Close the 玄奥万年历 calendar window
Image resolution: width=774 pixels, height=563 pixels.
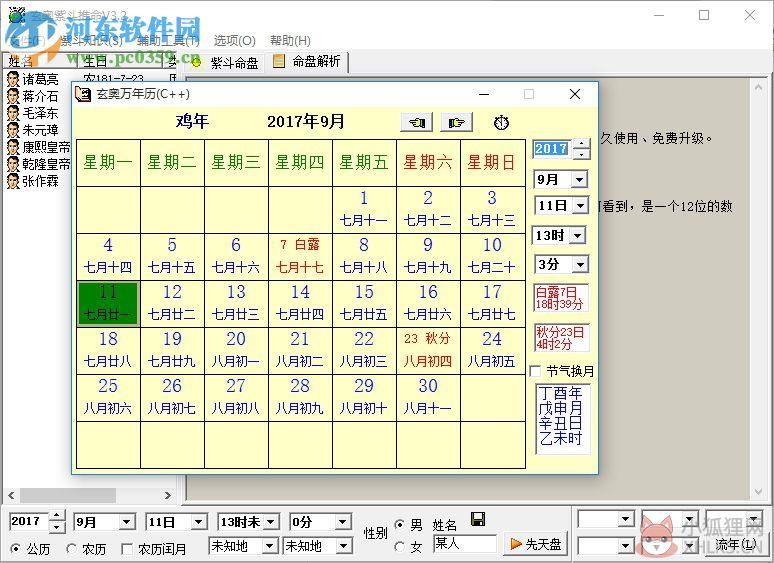pyautogui.click(x=575, y=94)
